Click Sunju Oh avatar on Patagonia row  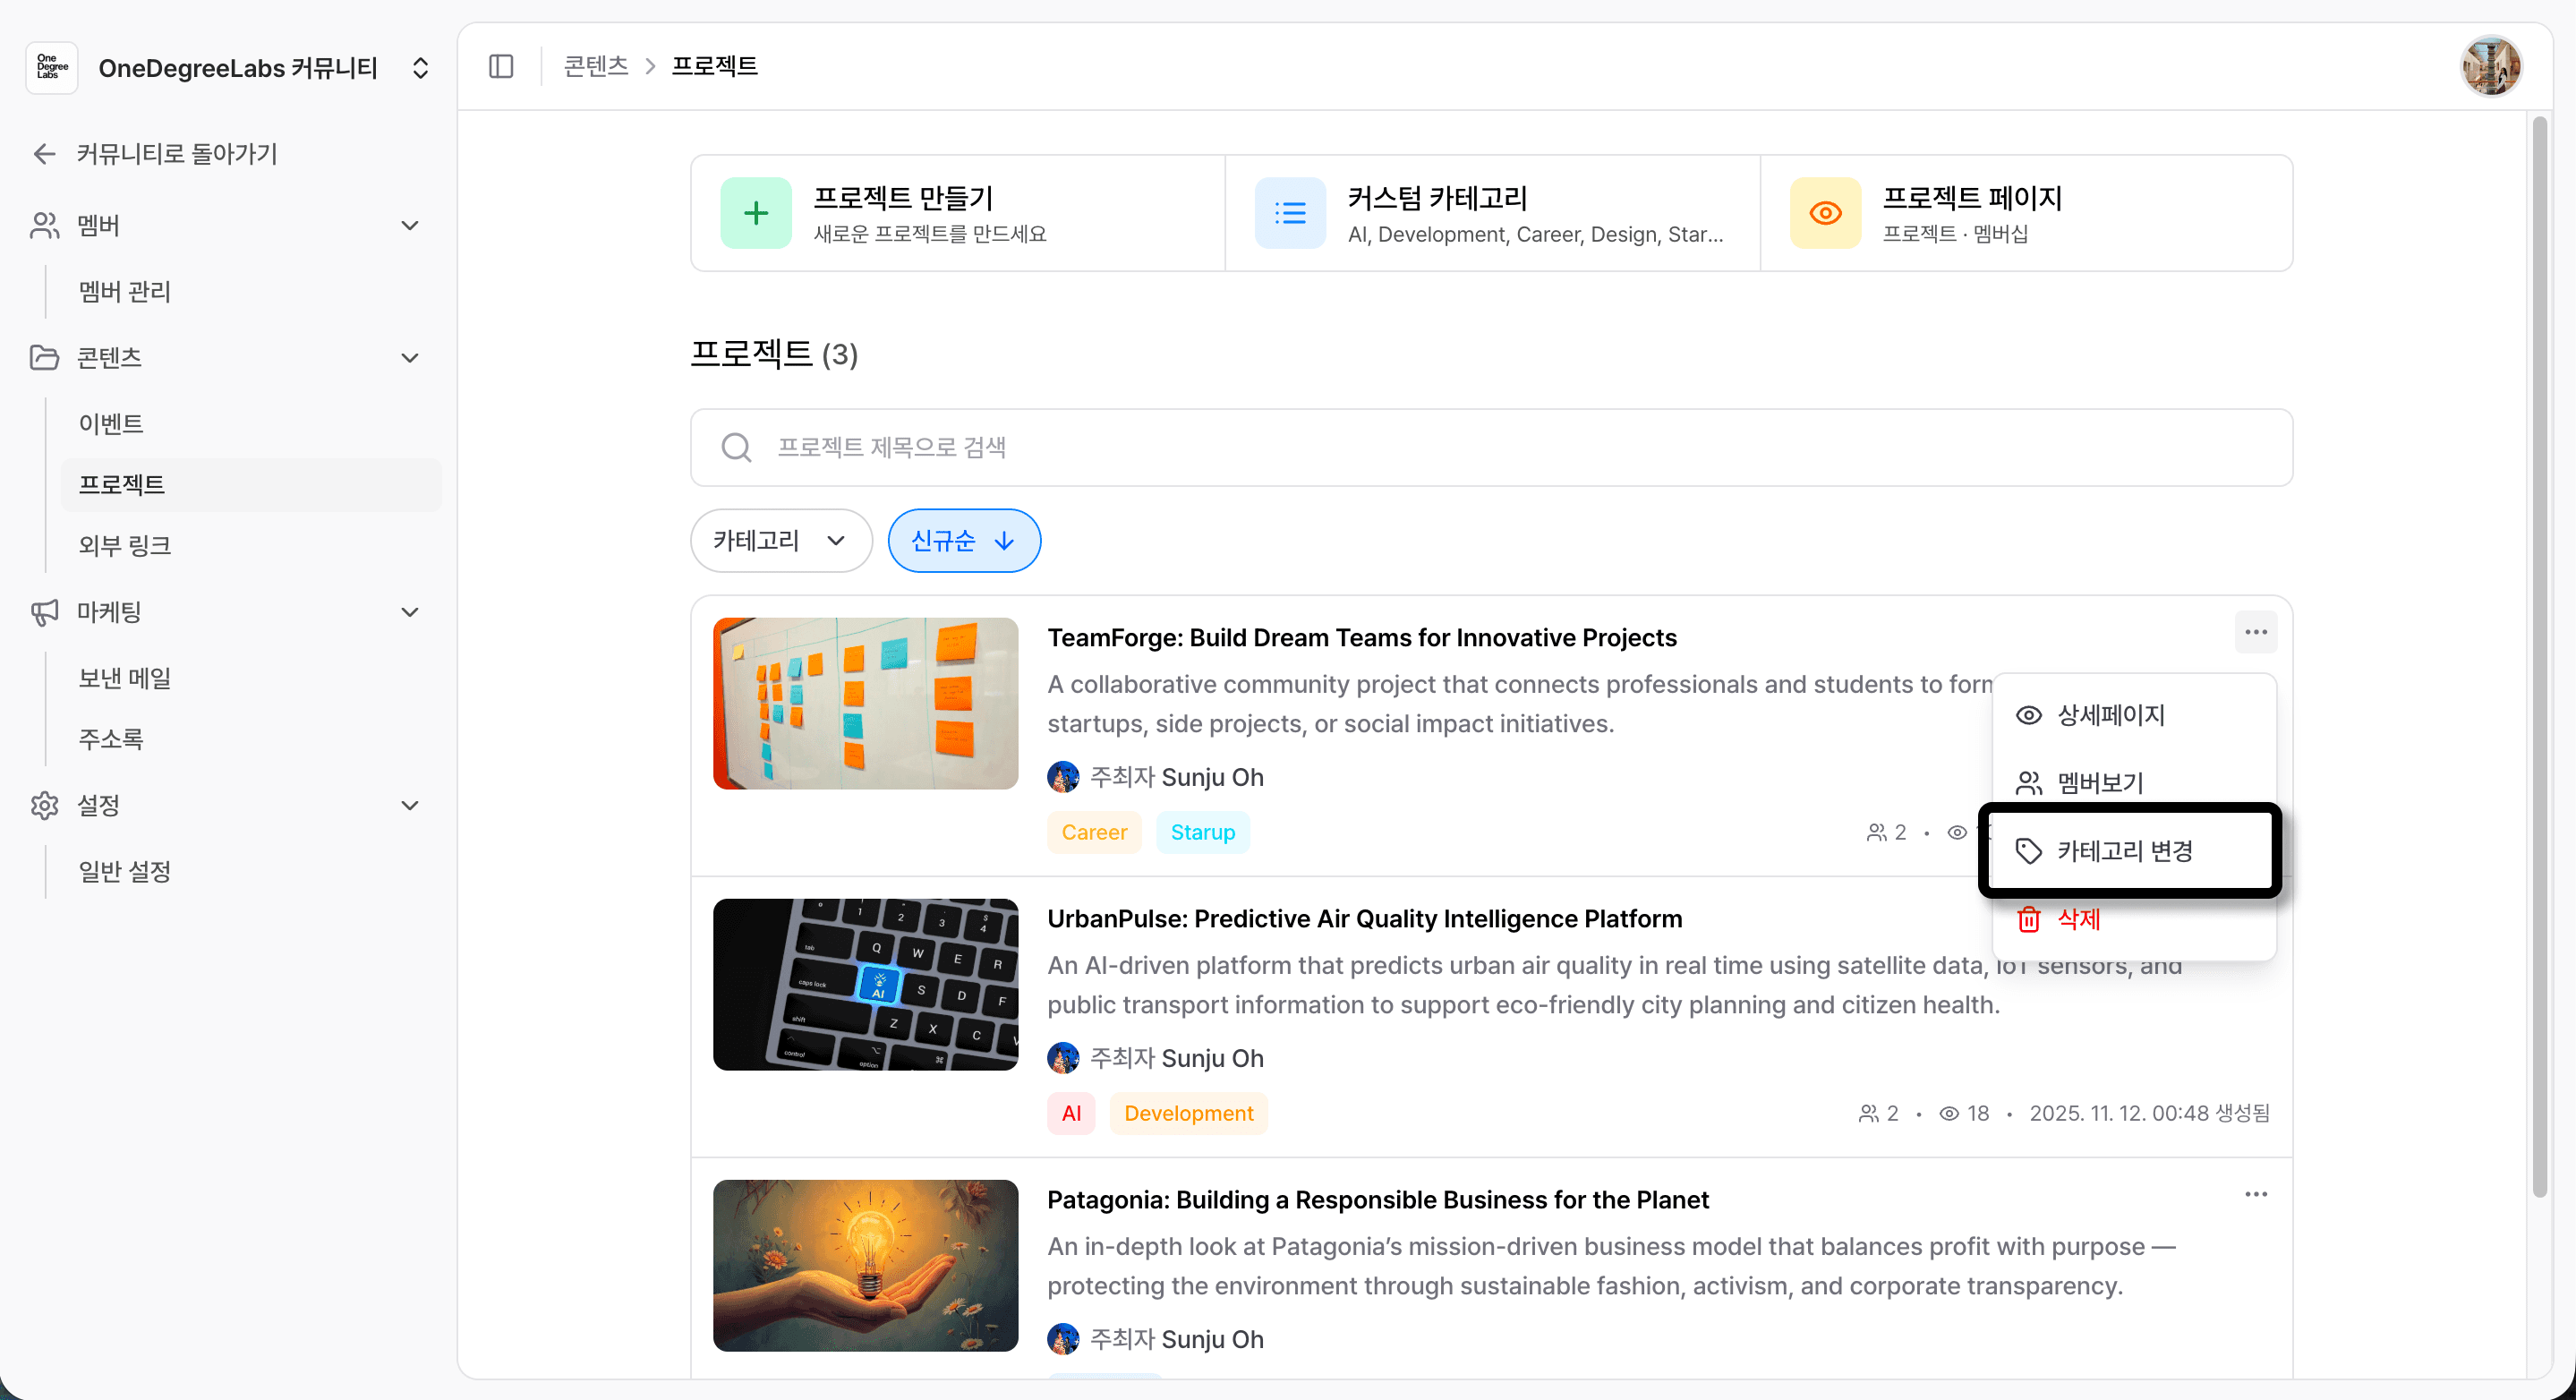tap(1063, 1339)
